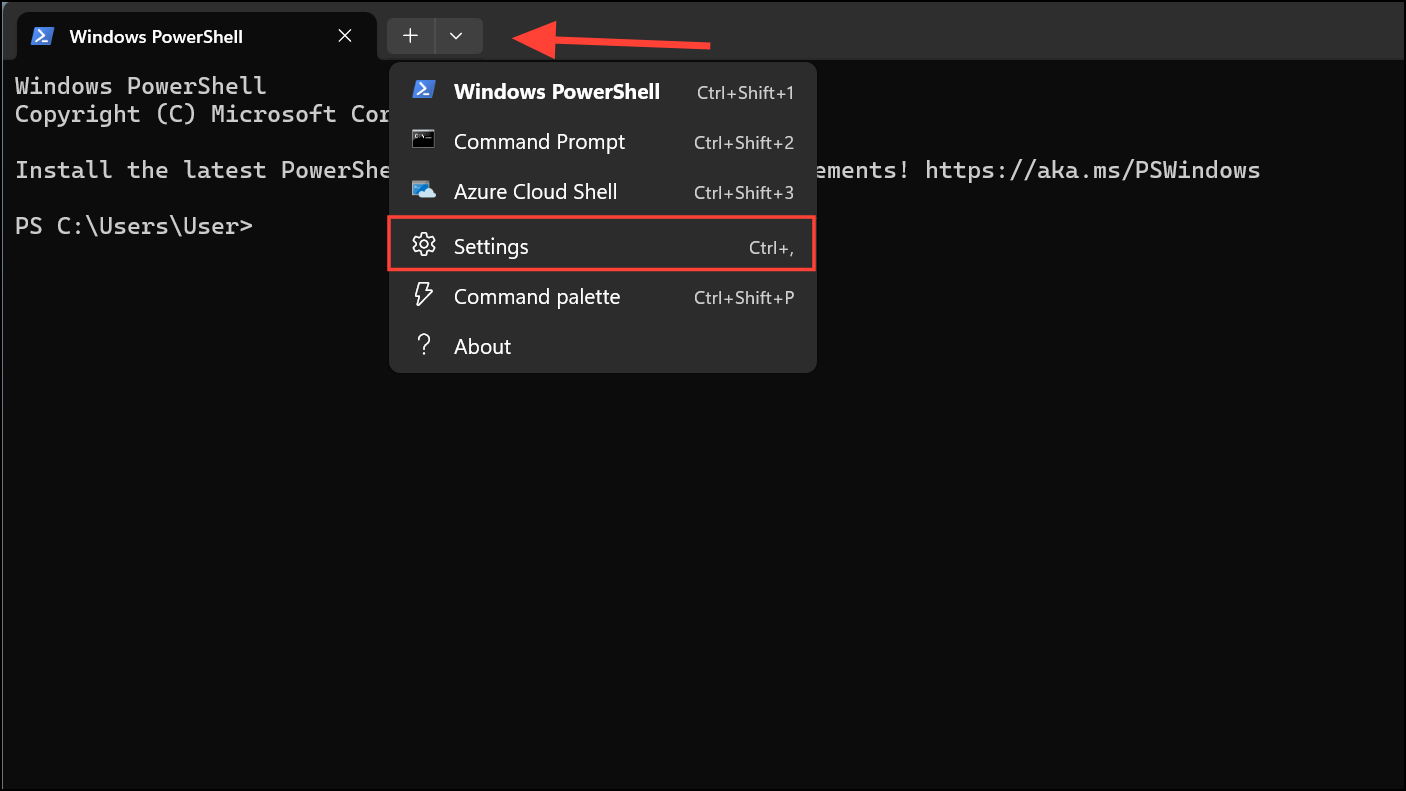Click the Settings gear icon

424,244
